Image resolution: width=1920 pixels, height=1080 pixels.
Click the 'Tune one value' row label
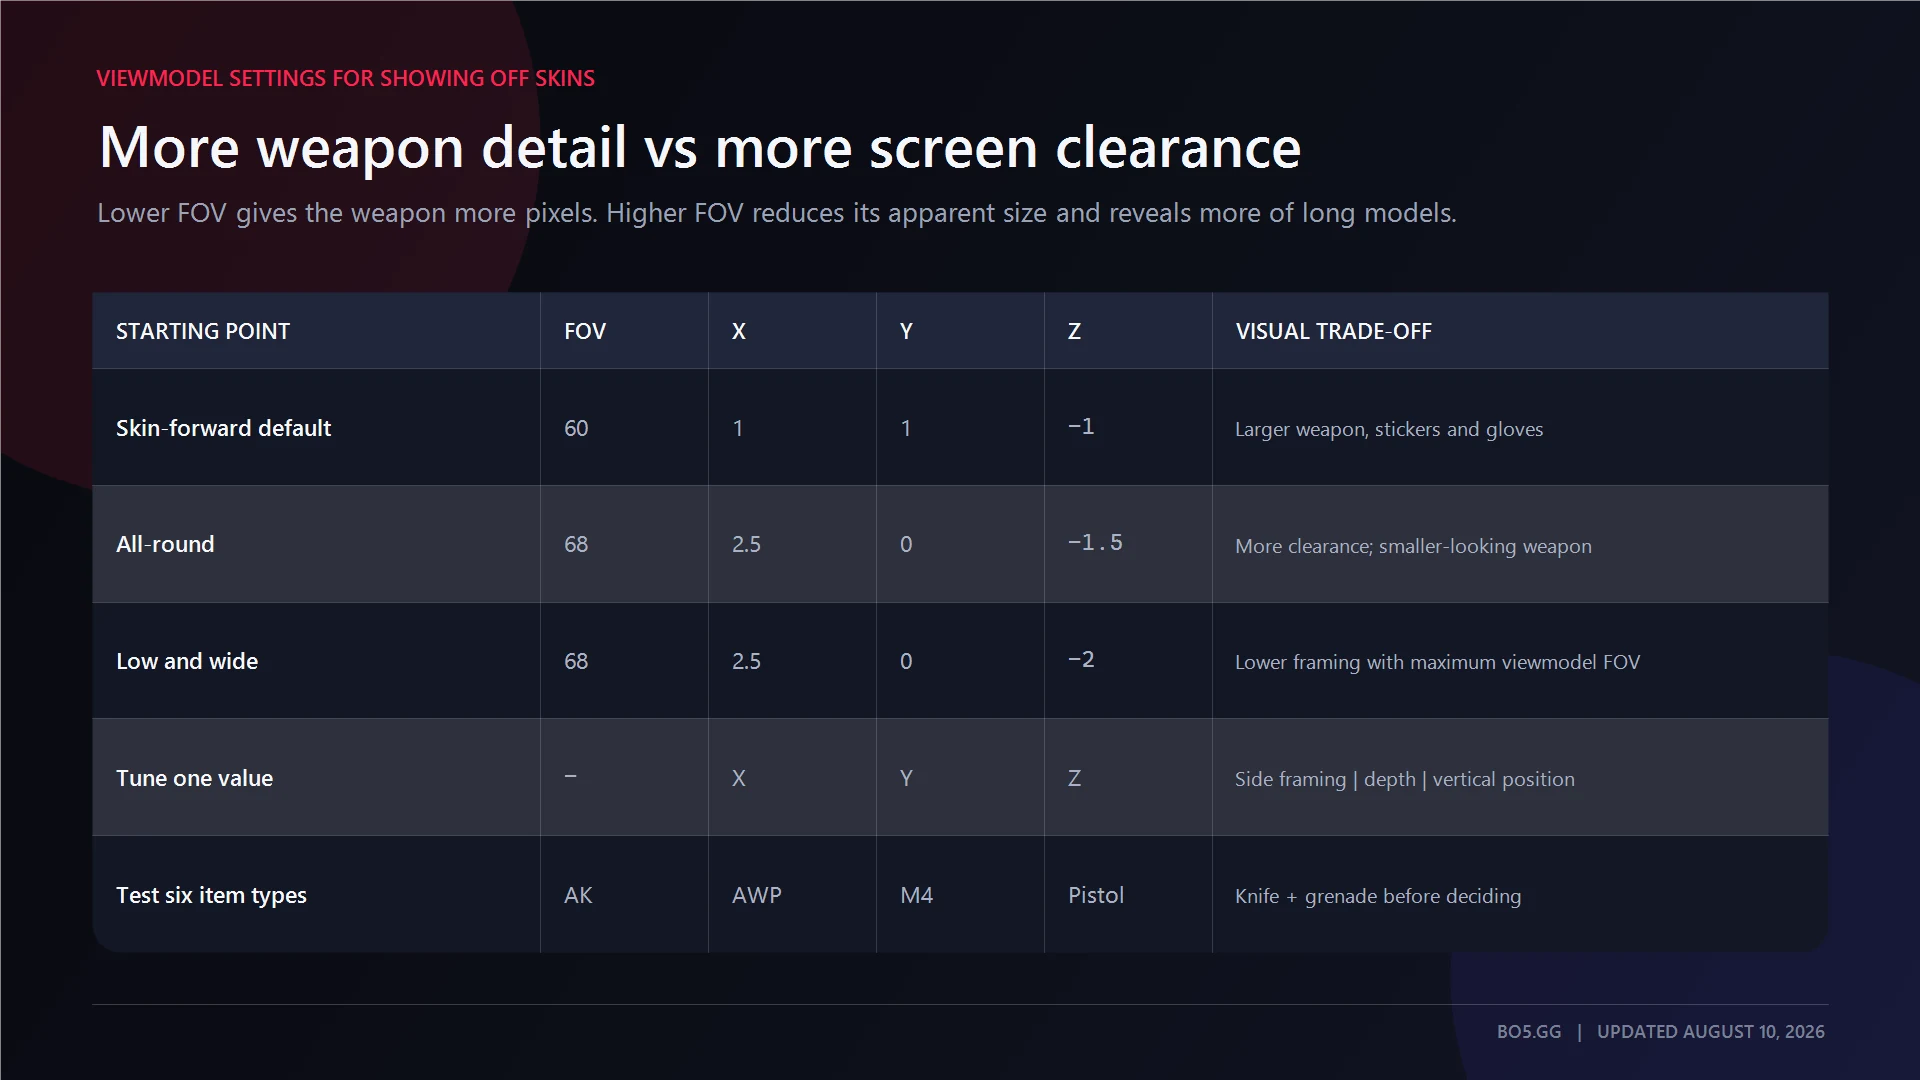194,778
